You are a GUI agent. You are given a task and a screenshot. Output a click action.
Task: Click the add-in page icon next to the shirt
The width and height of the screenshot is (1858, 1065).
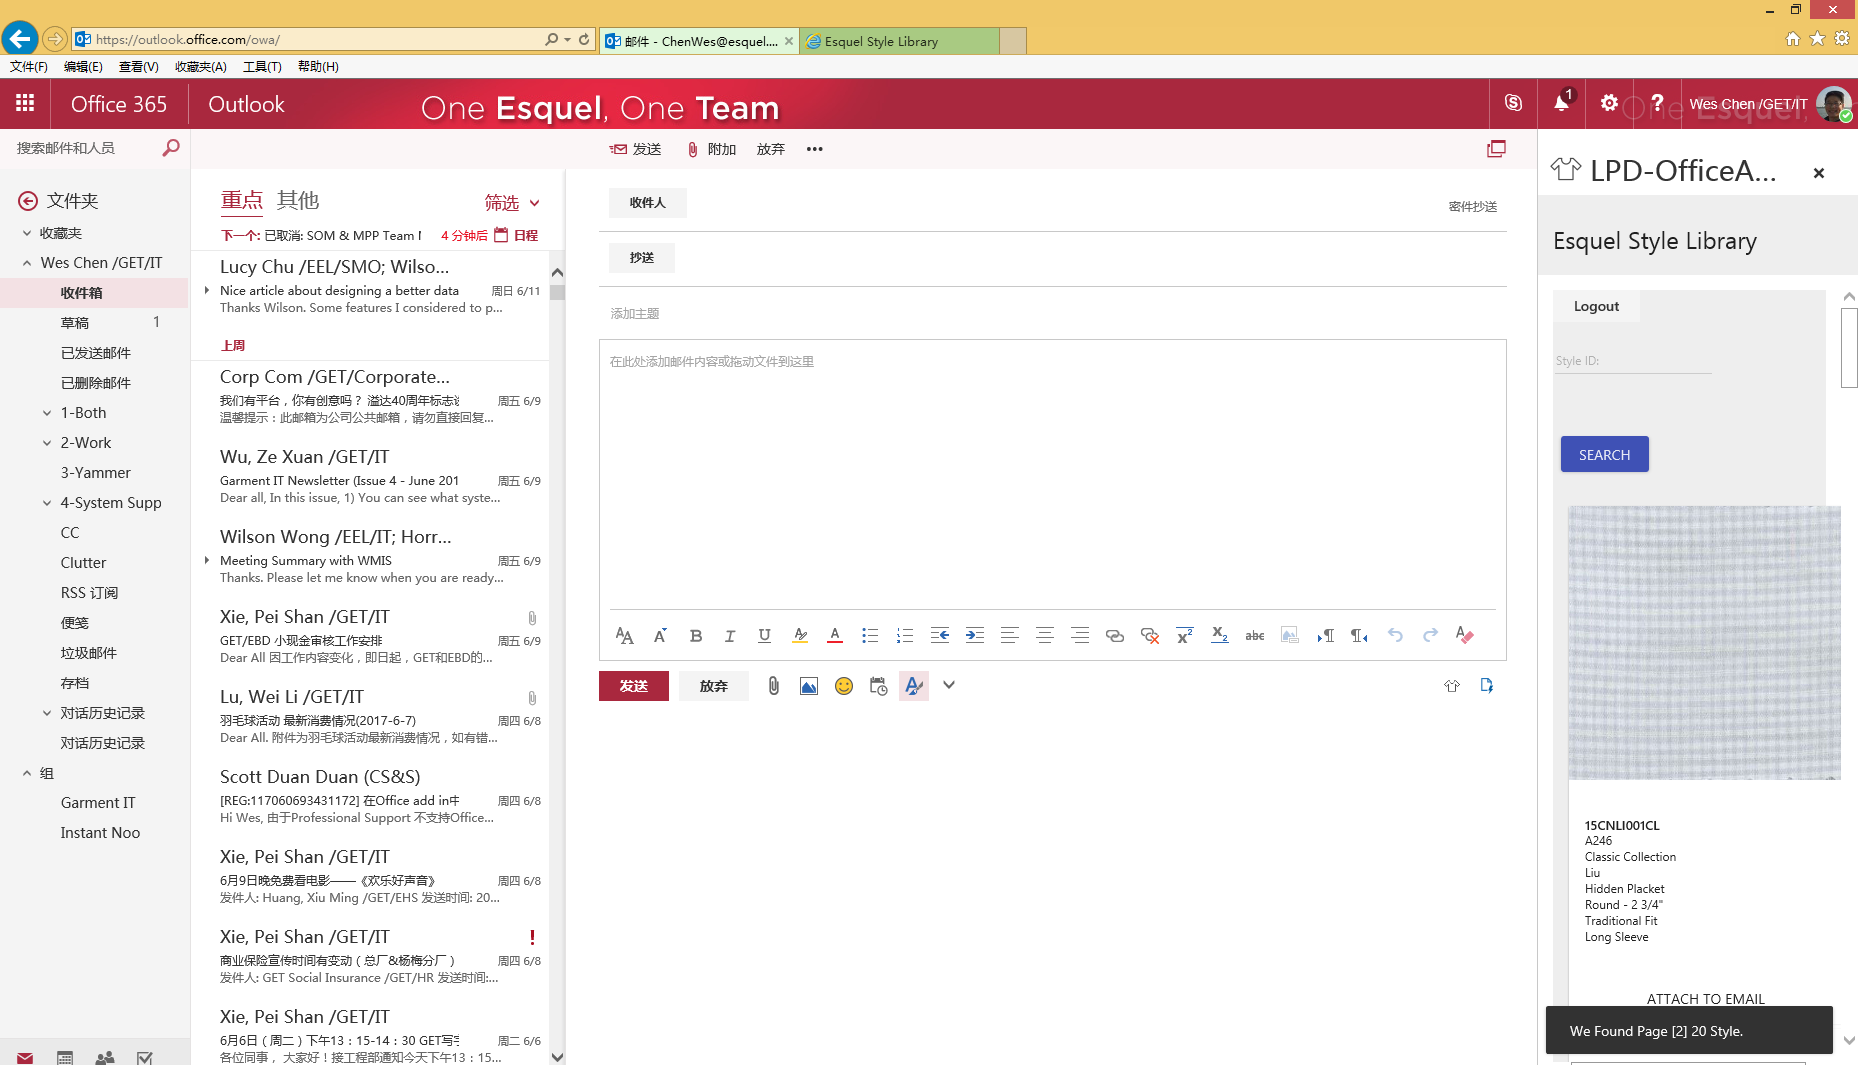click(1487, 686)
